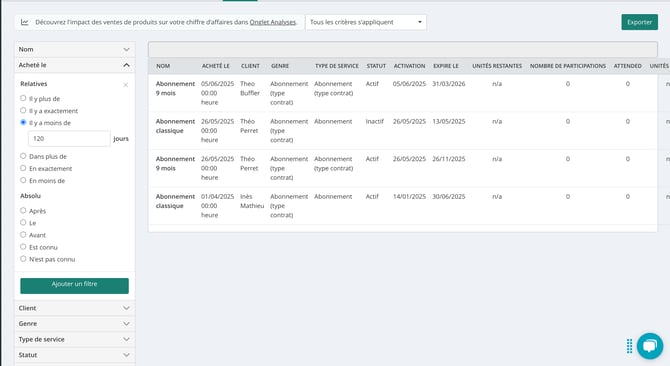Screen dimensions: 670x366
Task: Sort by the NOM column header
Action: point(163,66)
